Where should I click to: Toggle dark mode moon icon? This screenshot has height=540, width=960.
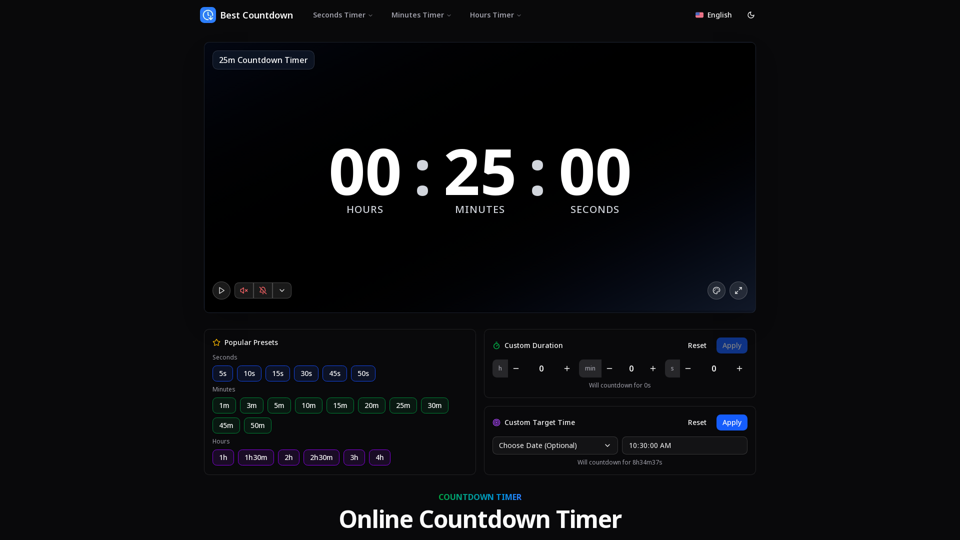point(751,15)
